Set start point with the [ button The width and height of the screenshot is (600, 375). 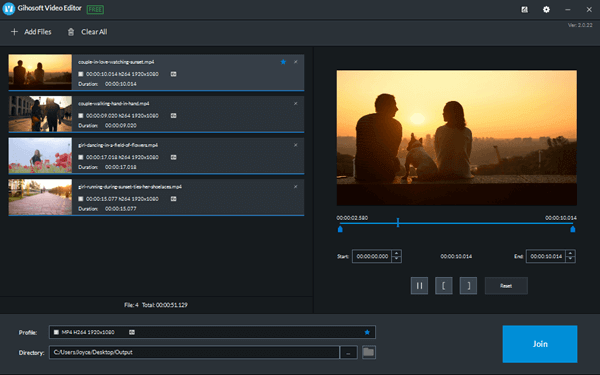(x=444, y=286)
